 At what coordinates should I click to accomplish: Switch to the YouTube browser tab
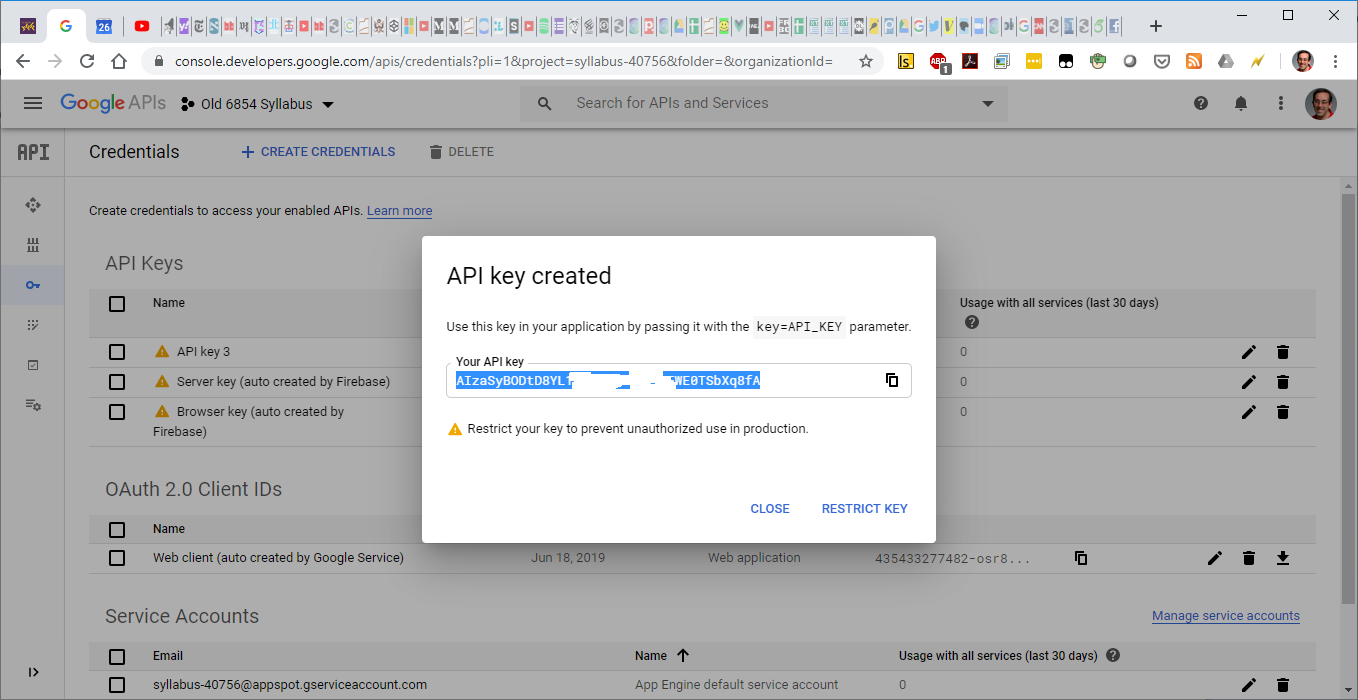142,26
